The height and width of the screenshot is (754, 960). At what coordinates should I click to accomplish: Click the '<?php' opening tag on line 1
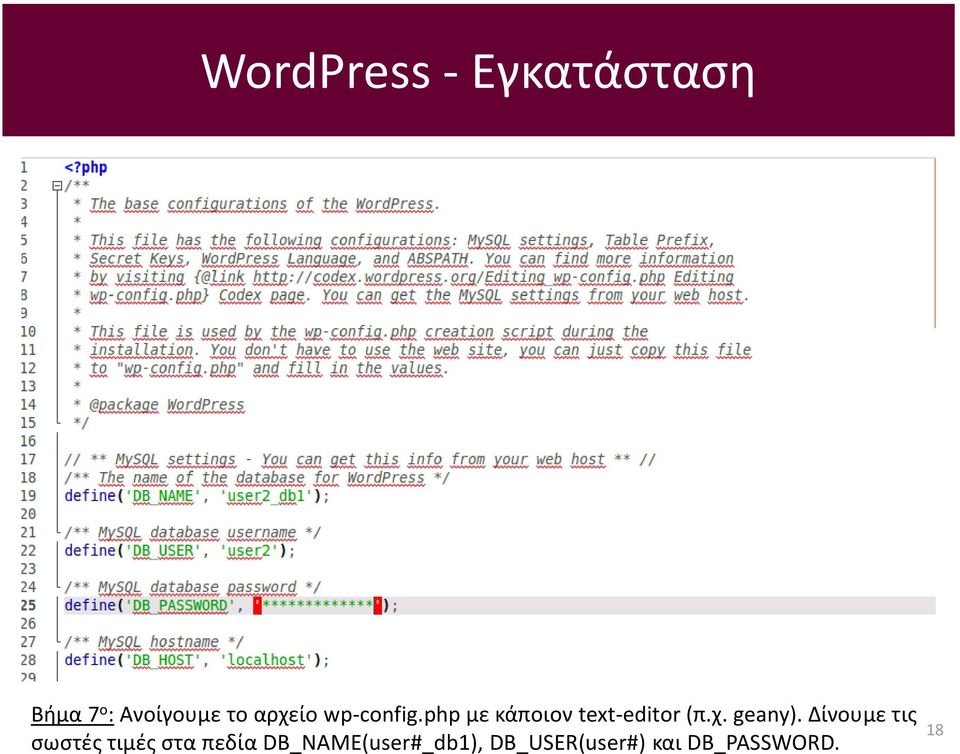[86, 167]
